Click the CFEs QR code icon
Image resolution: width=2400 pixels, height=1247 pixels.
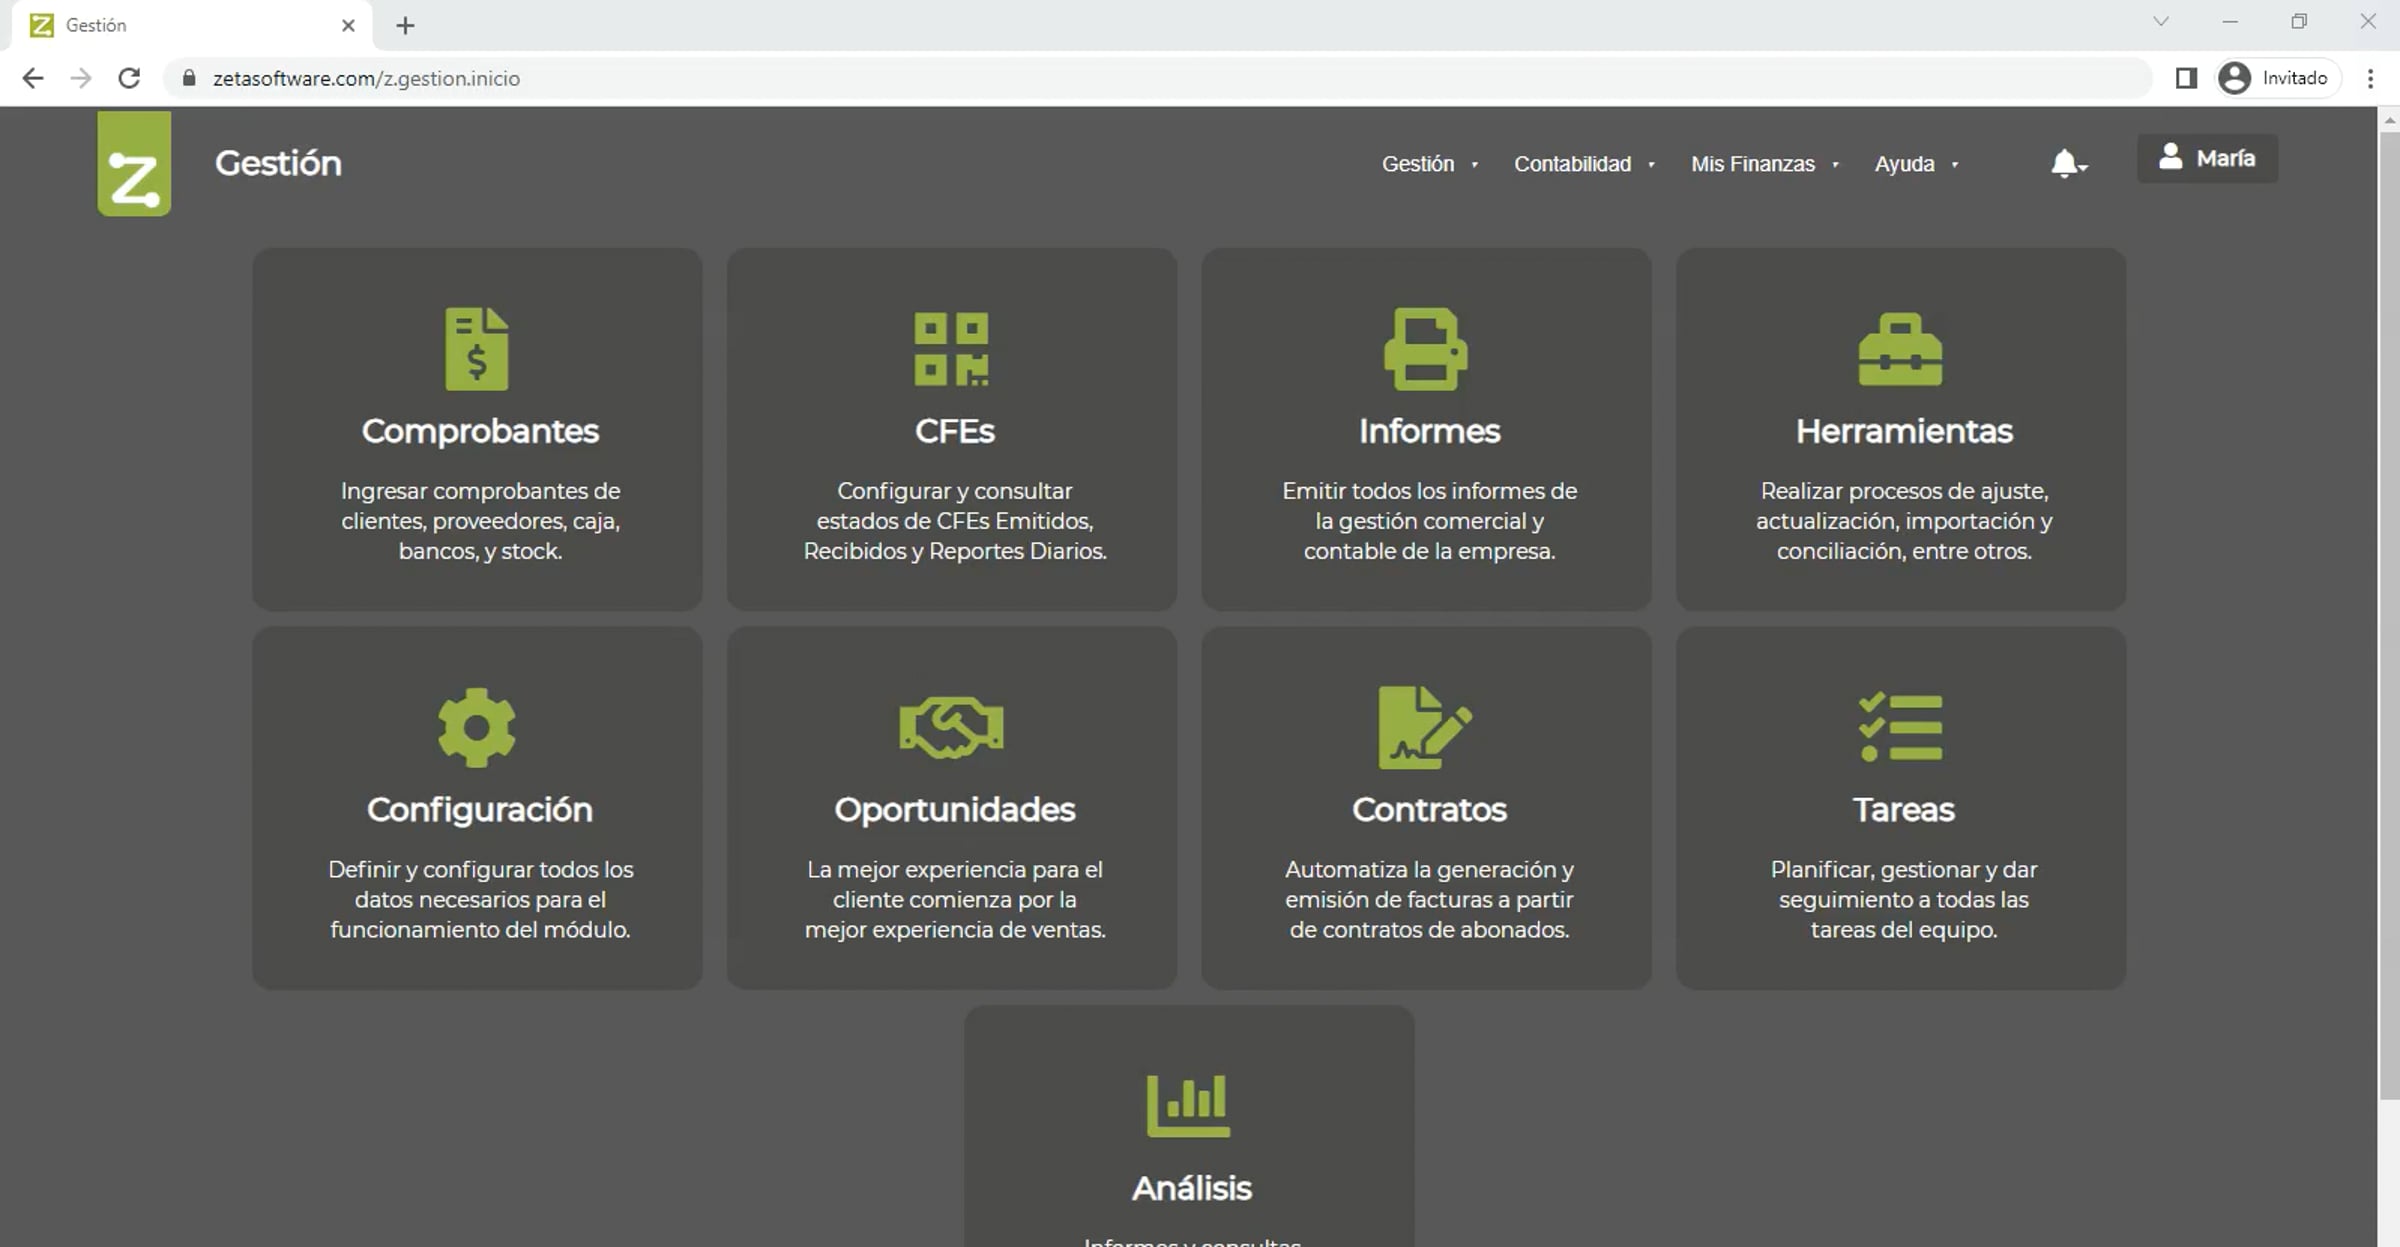pos(951,349)
